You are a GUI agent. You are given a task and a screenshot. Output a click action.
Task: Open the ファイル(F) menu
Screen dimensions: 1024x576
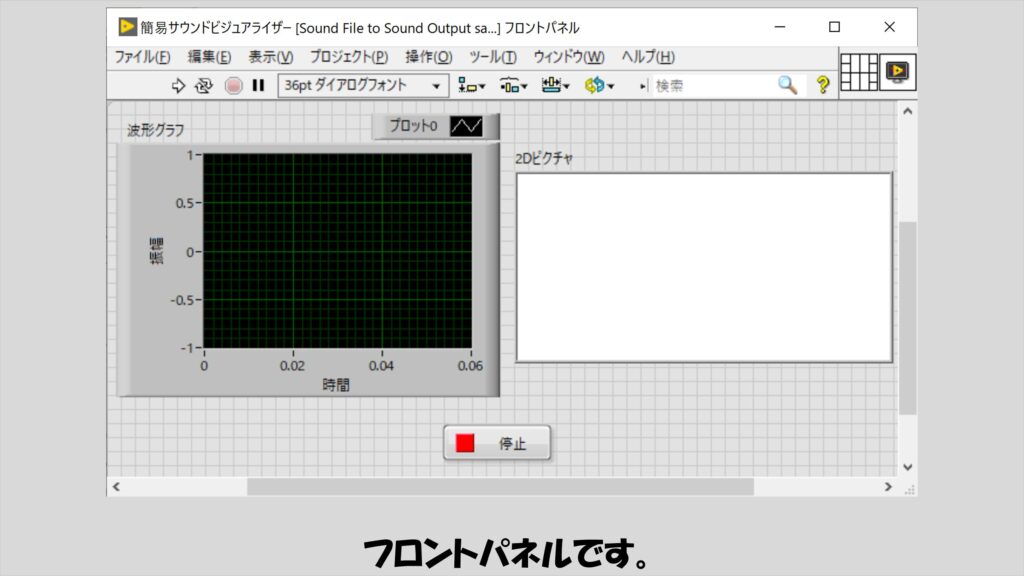coord(142,57)
